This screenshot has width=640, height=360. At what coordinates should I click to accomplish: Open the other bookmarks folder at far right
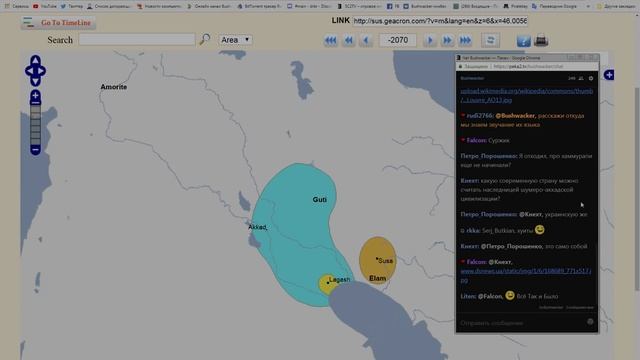(615, 6)
